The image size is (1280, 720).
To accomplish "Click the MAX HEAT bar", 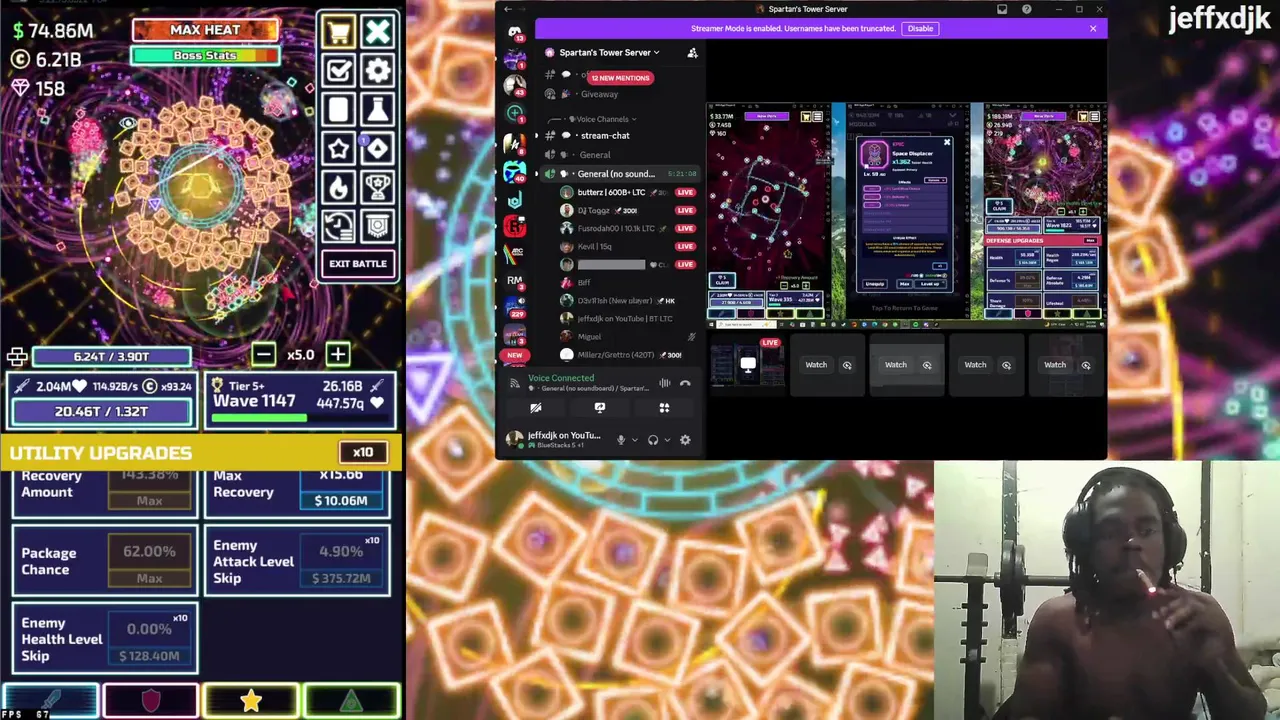I will click(205, 30).
